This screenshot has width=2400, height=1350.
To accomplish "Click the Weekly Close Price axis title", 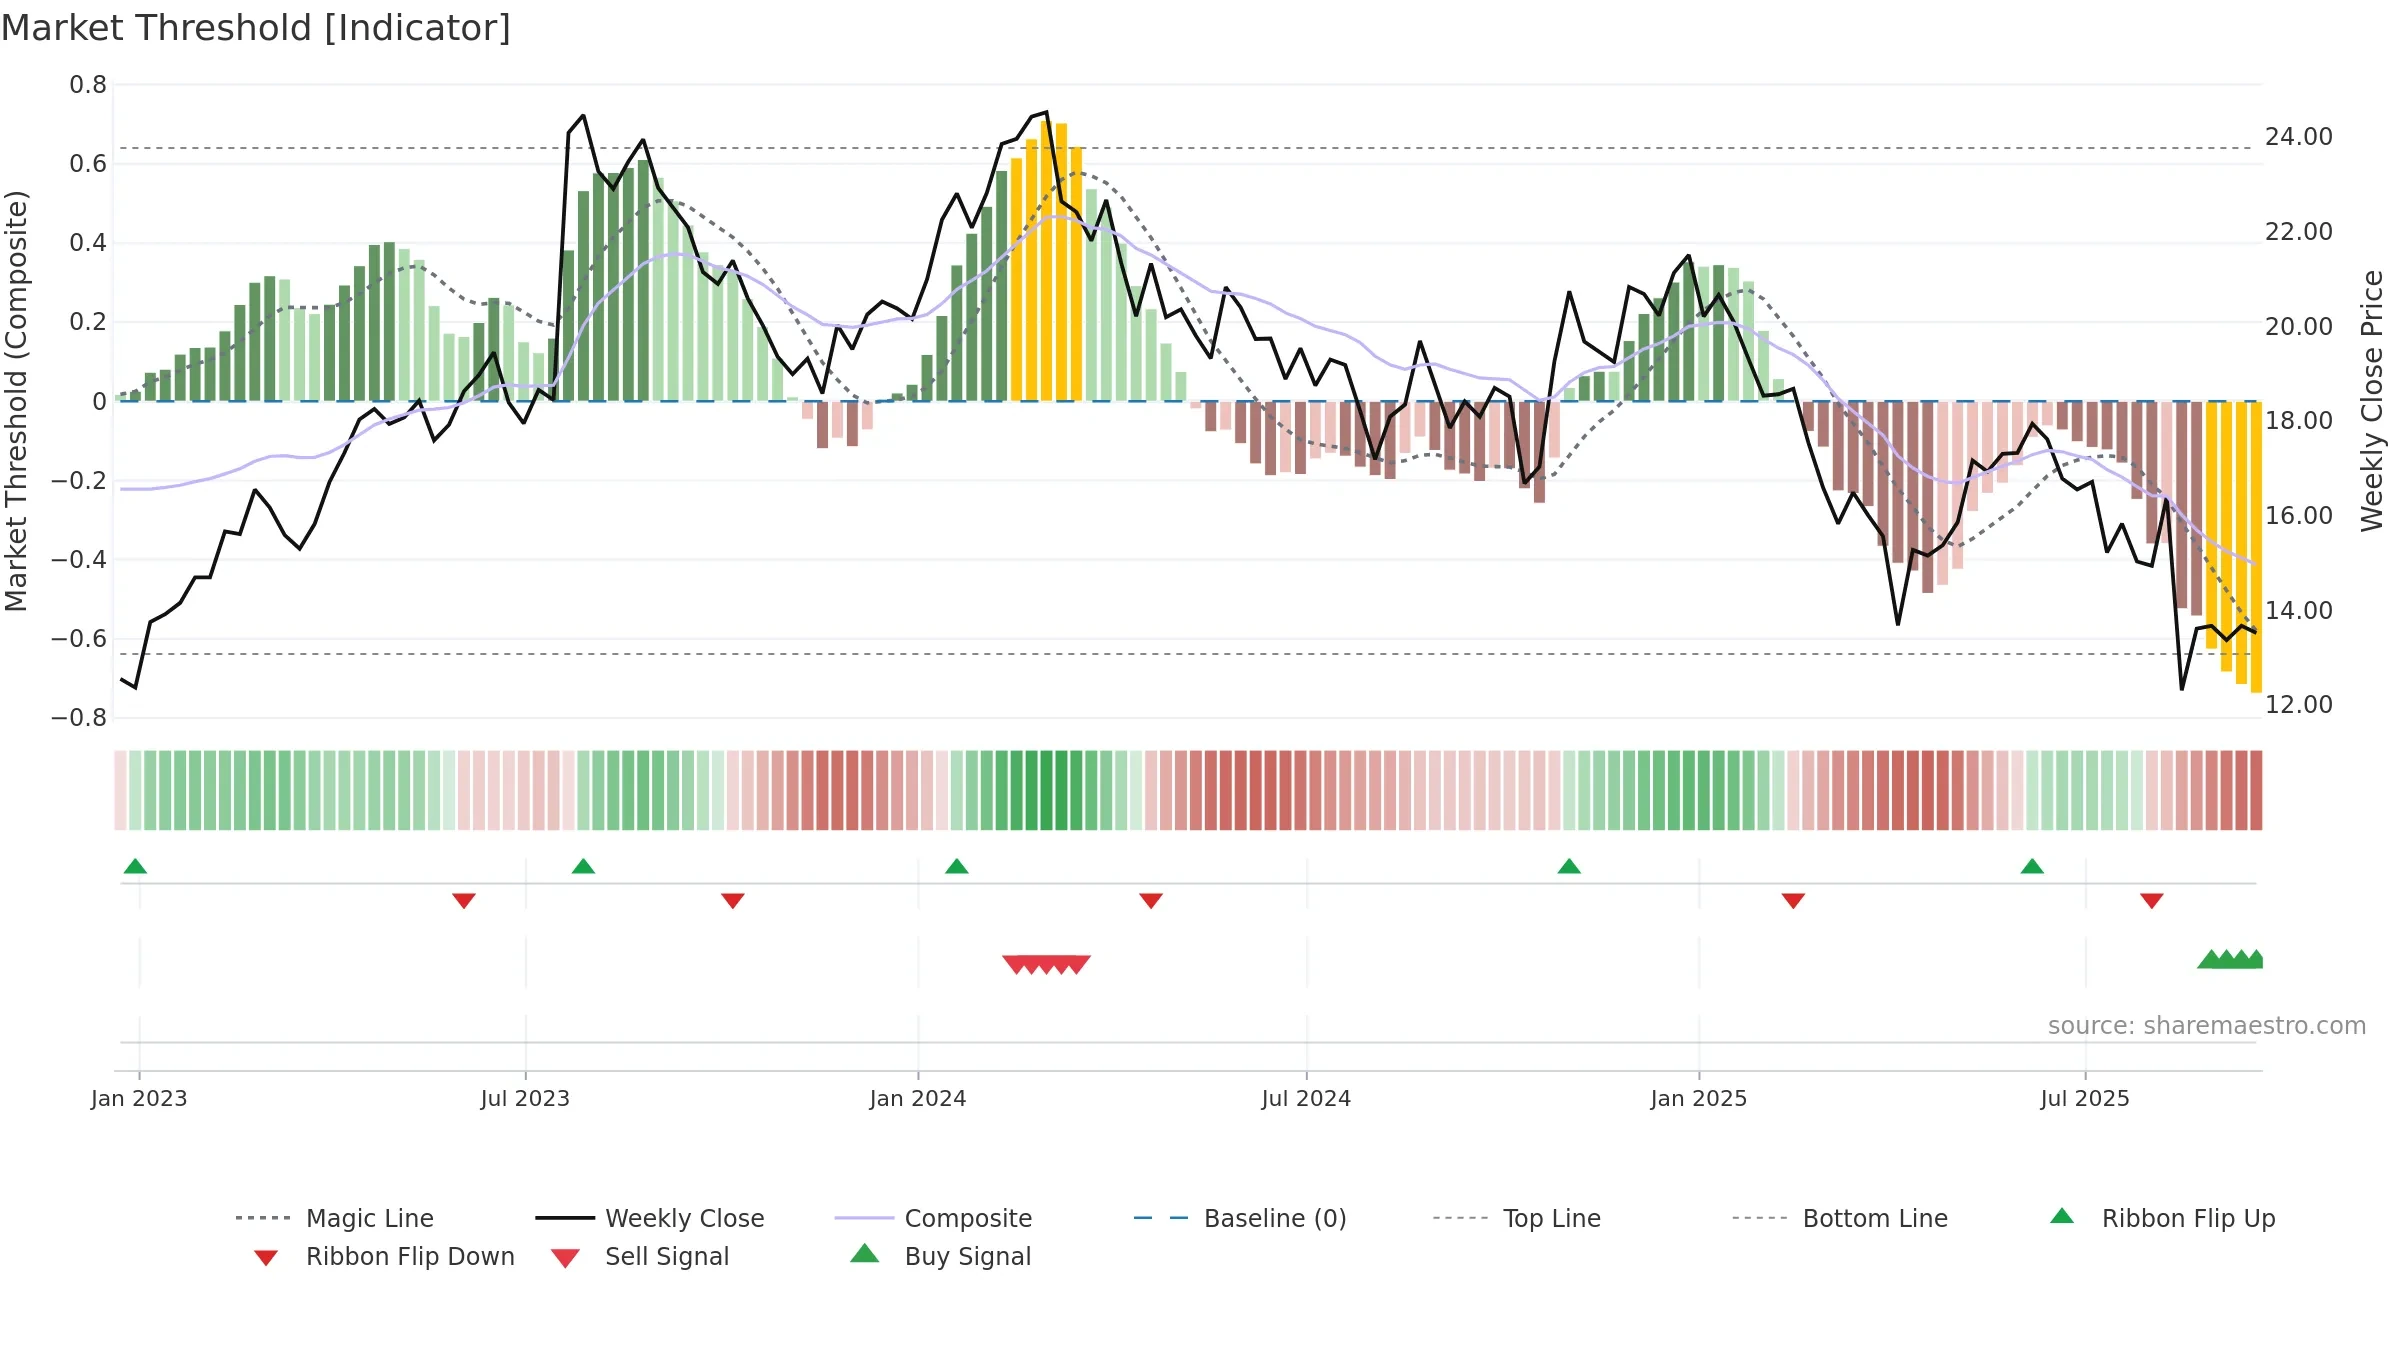I will pos(2372,400).
